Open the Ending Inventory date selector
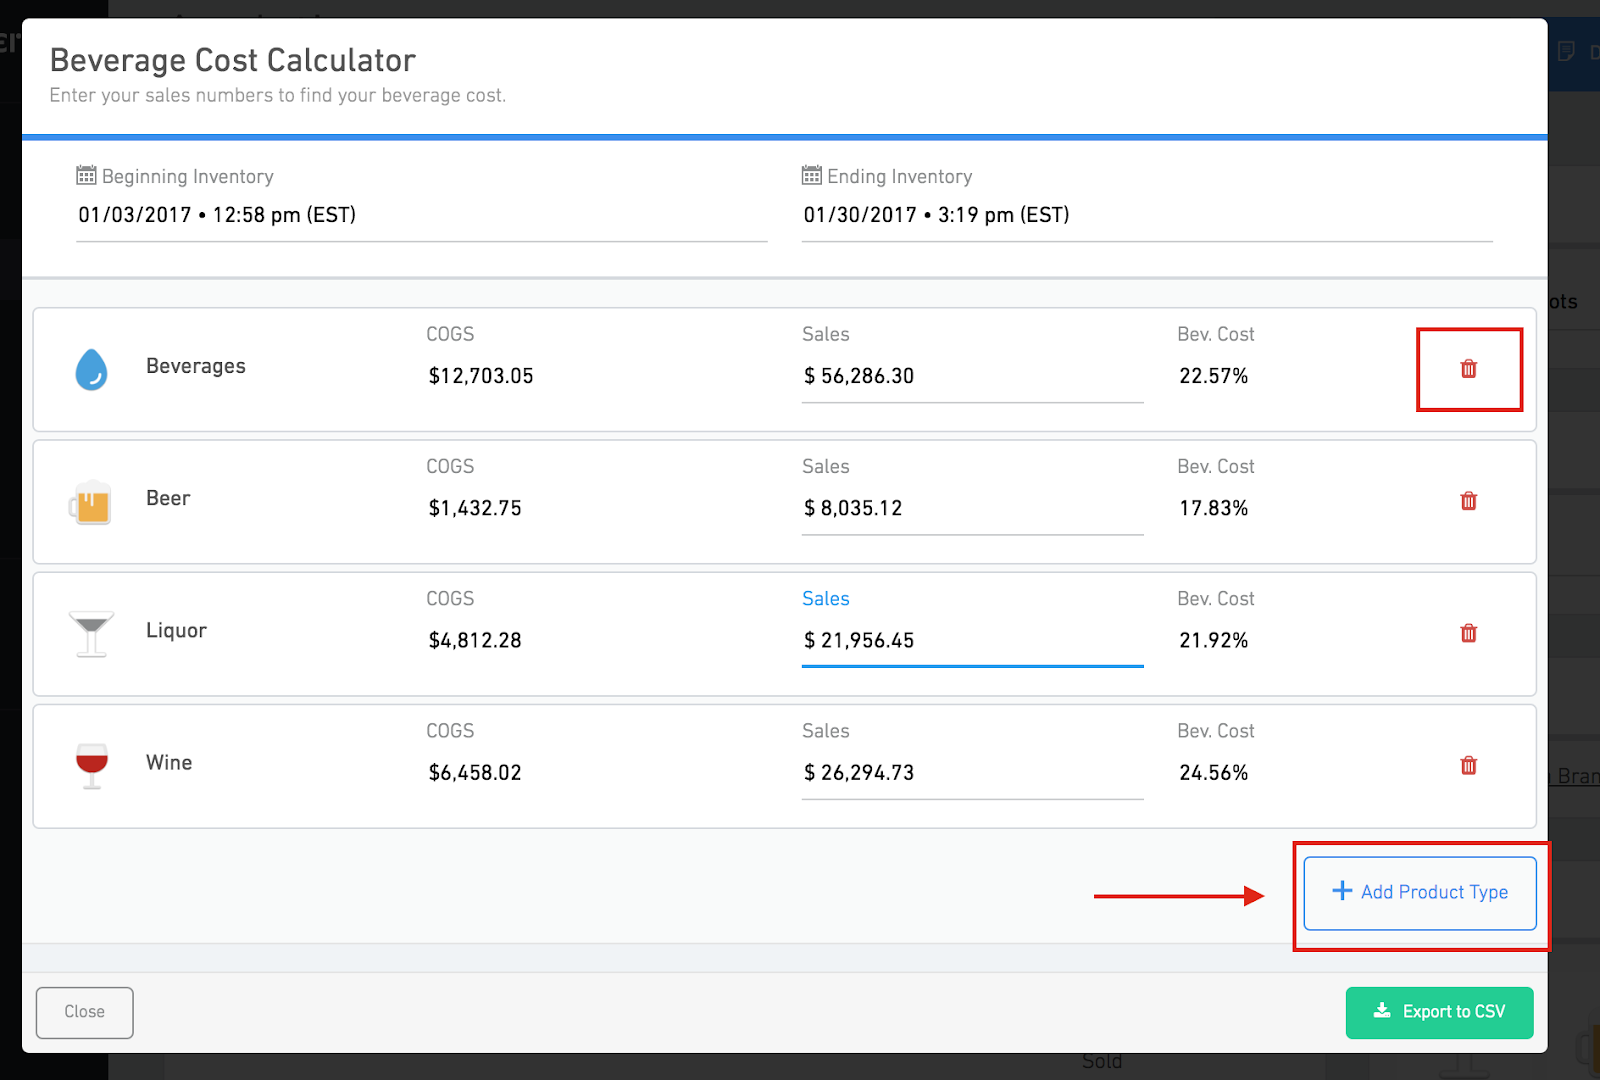The image size is (1600, 1080). click(1146, 215)
